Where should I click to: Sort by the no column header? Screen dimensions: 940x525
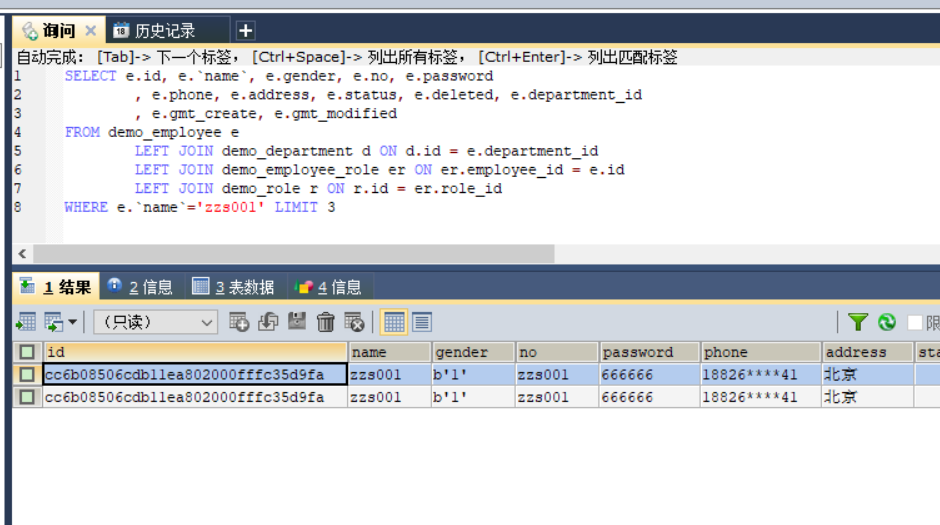click(x=557, y=352)
